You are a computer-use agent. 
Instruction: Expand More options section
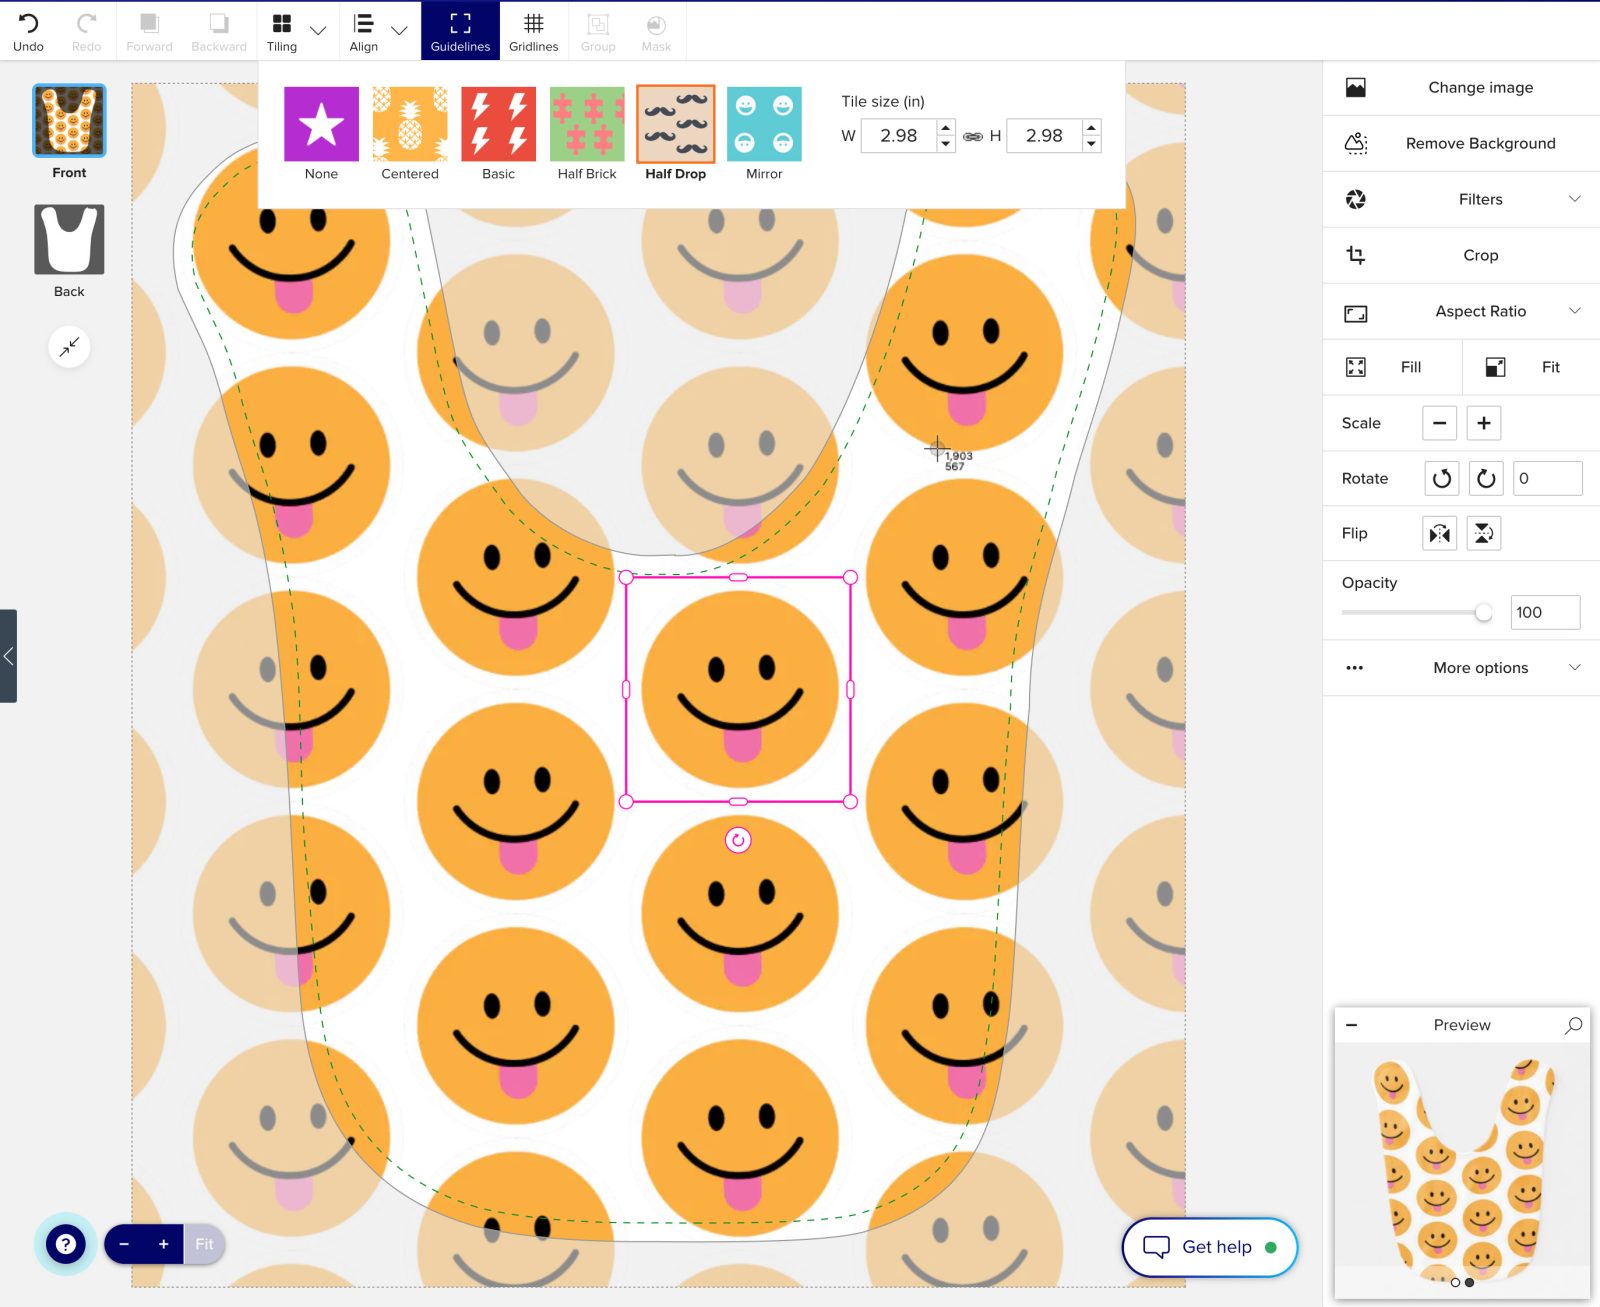(x=1480, y=668)
